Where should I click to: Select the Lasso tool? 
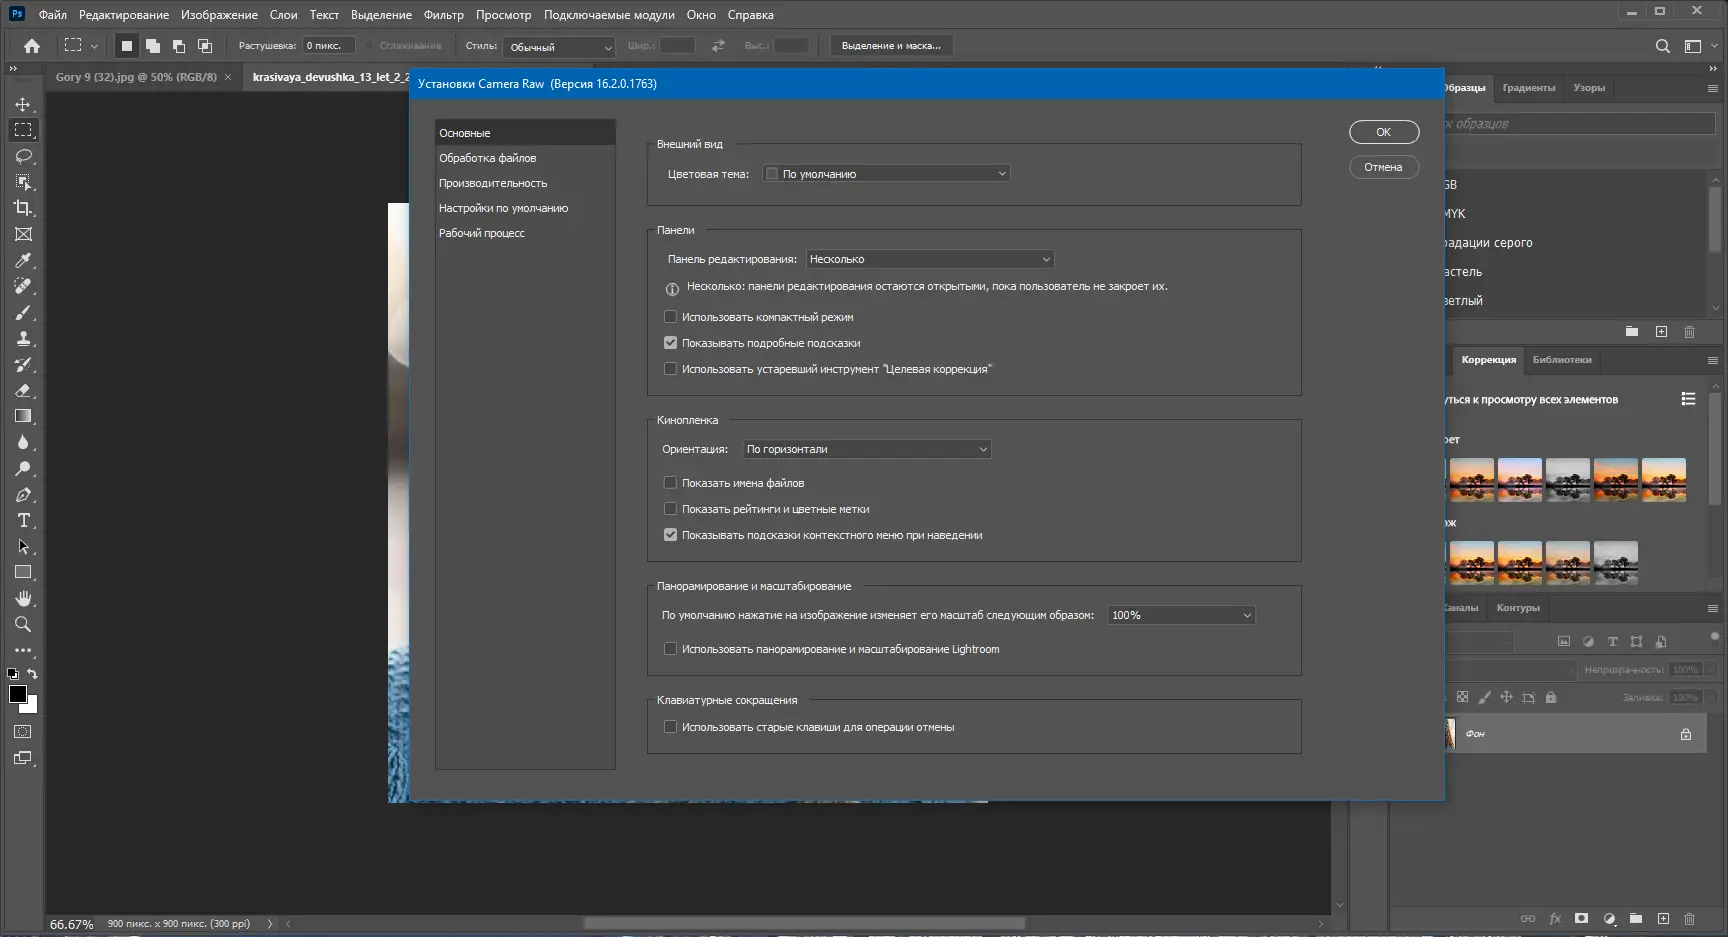[x=23, y=156]
